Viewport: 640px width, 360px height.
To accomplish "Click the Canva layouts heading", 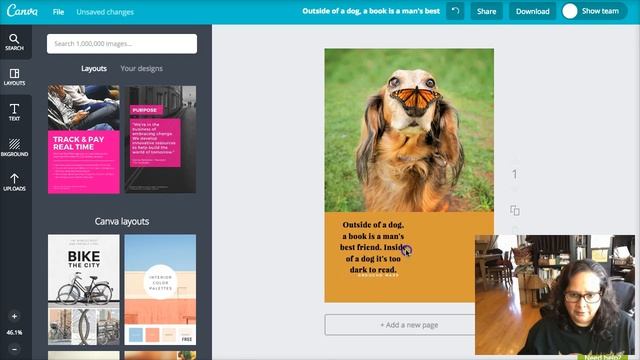I will click(x=122, y=221).
